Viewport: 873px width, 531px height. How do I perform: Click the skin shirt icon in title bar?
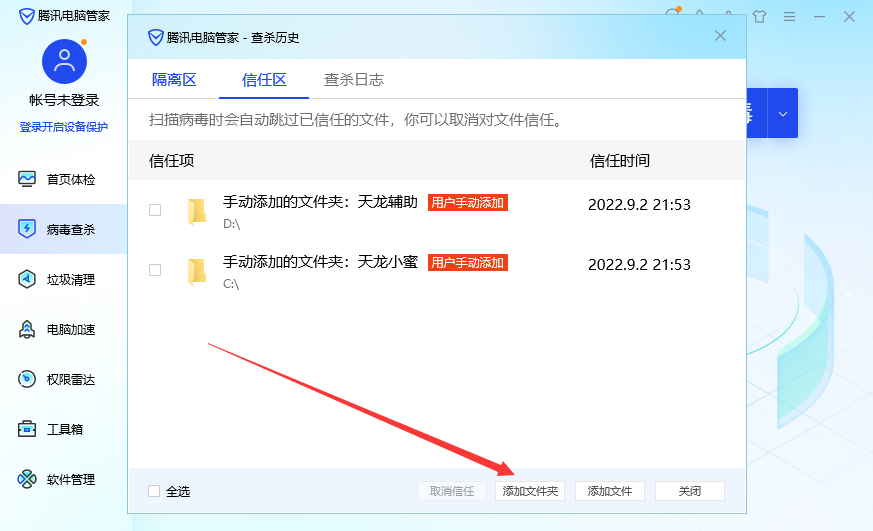click(x=759, y=17)
